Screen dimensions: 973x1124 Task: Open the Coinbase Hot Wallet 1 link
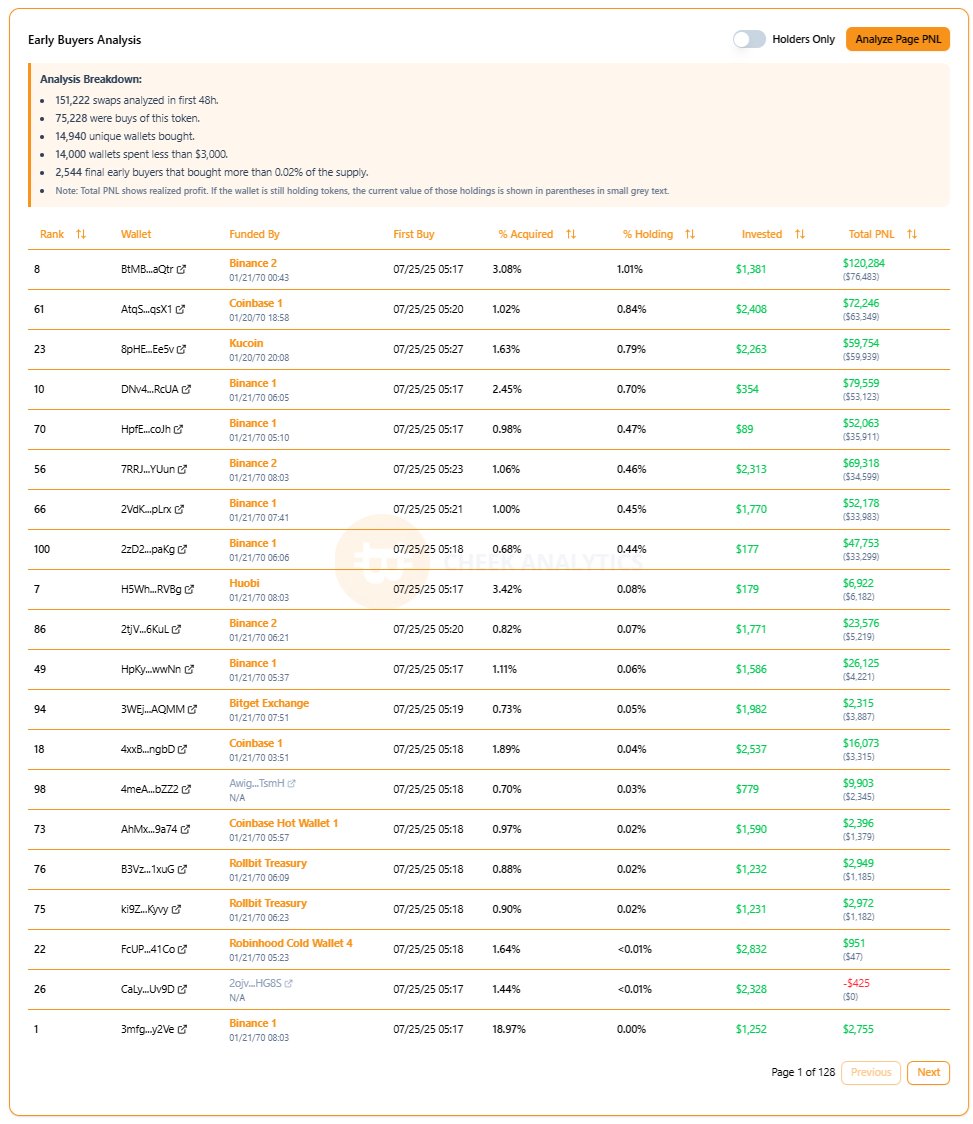[283, 823]
